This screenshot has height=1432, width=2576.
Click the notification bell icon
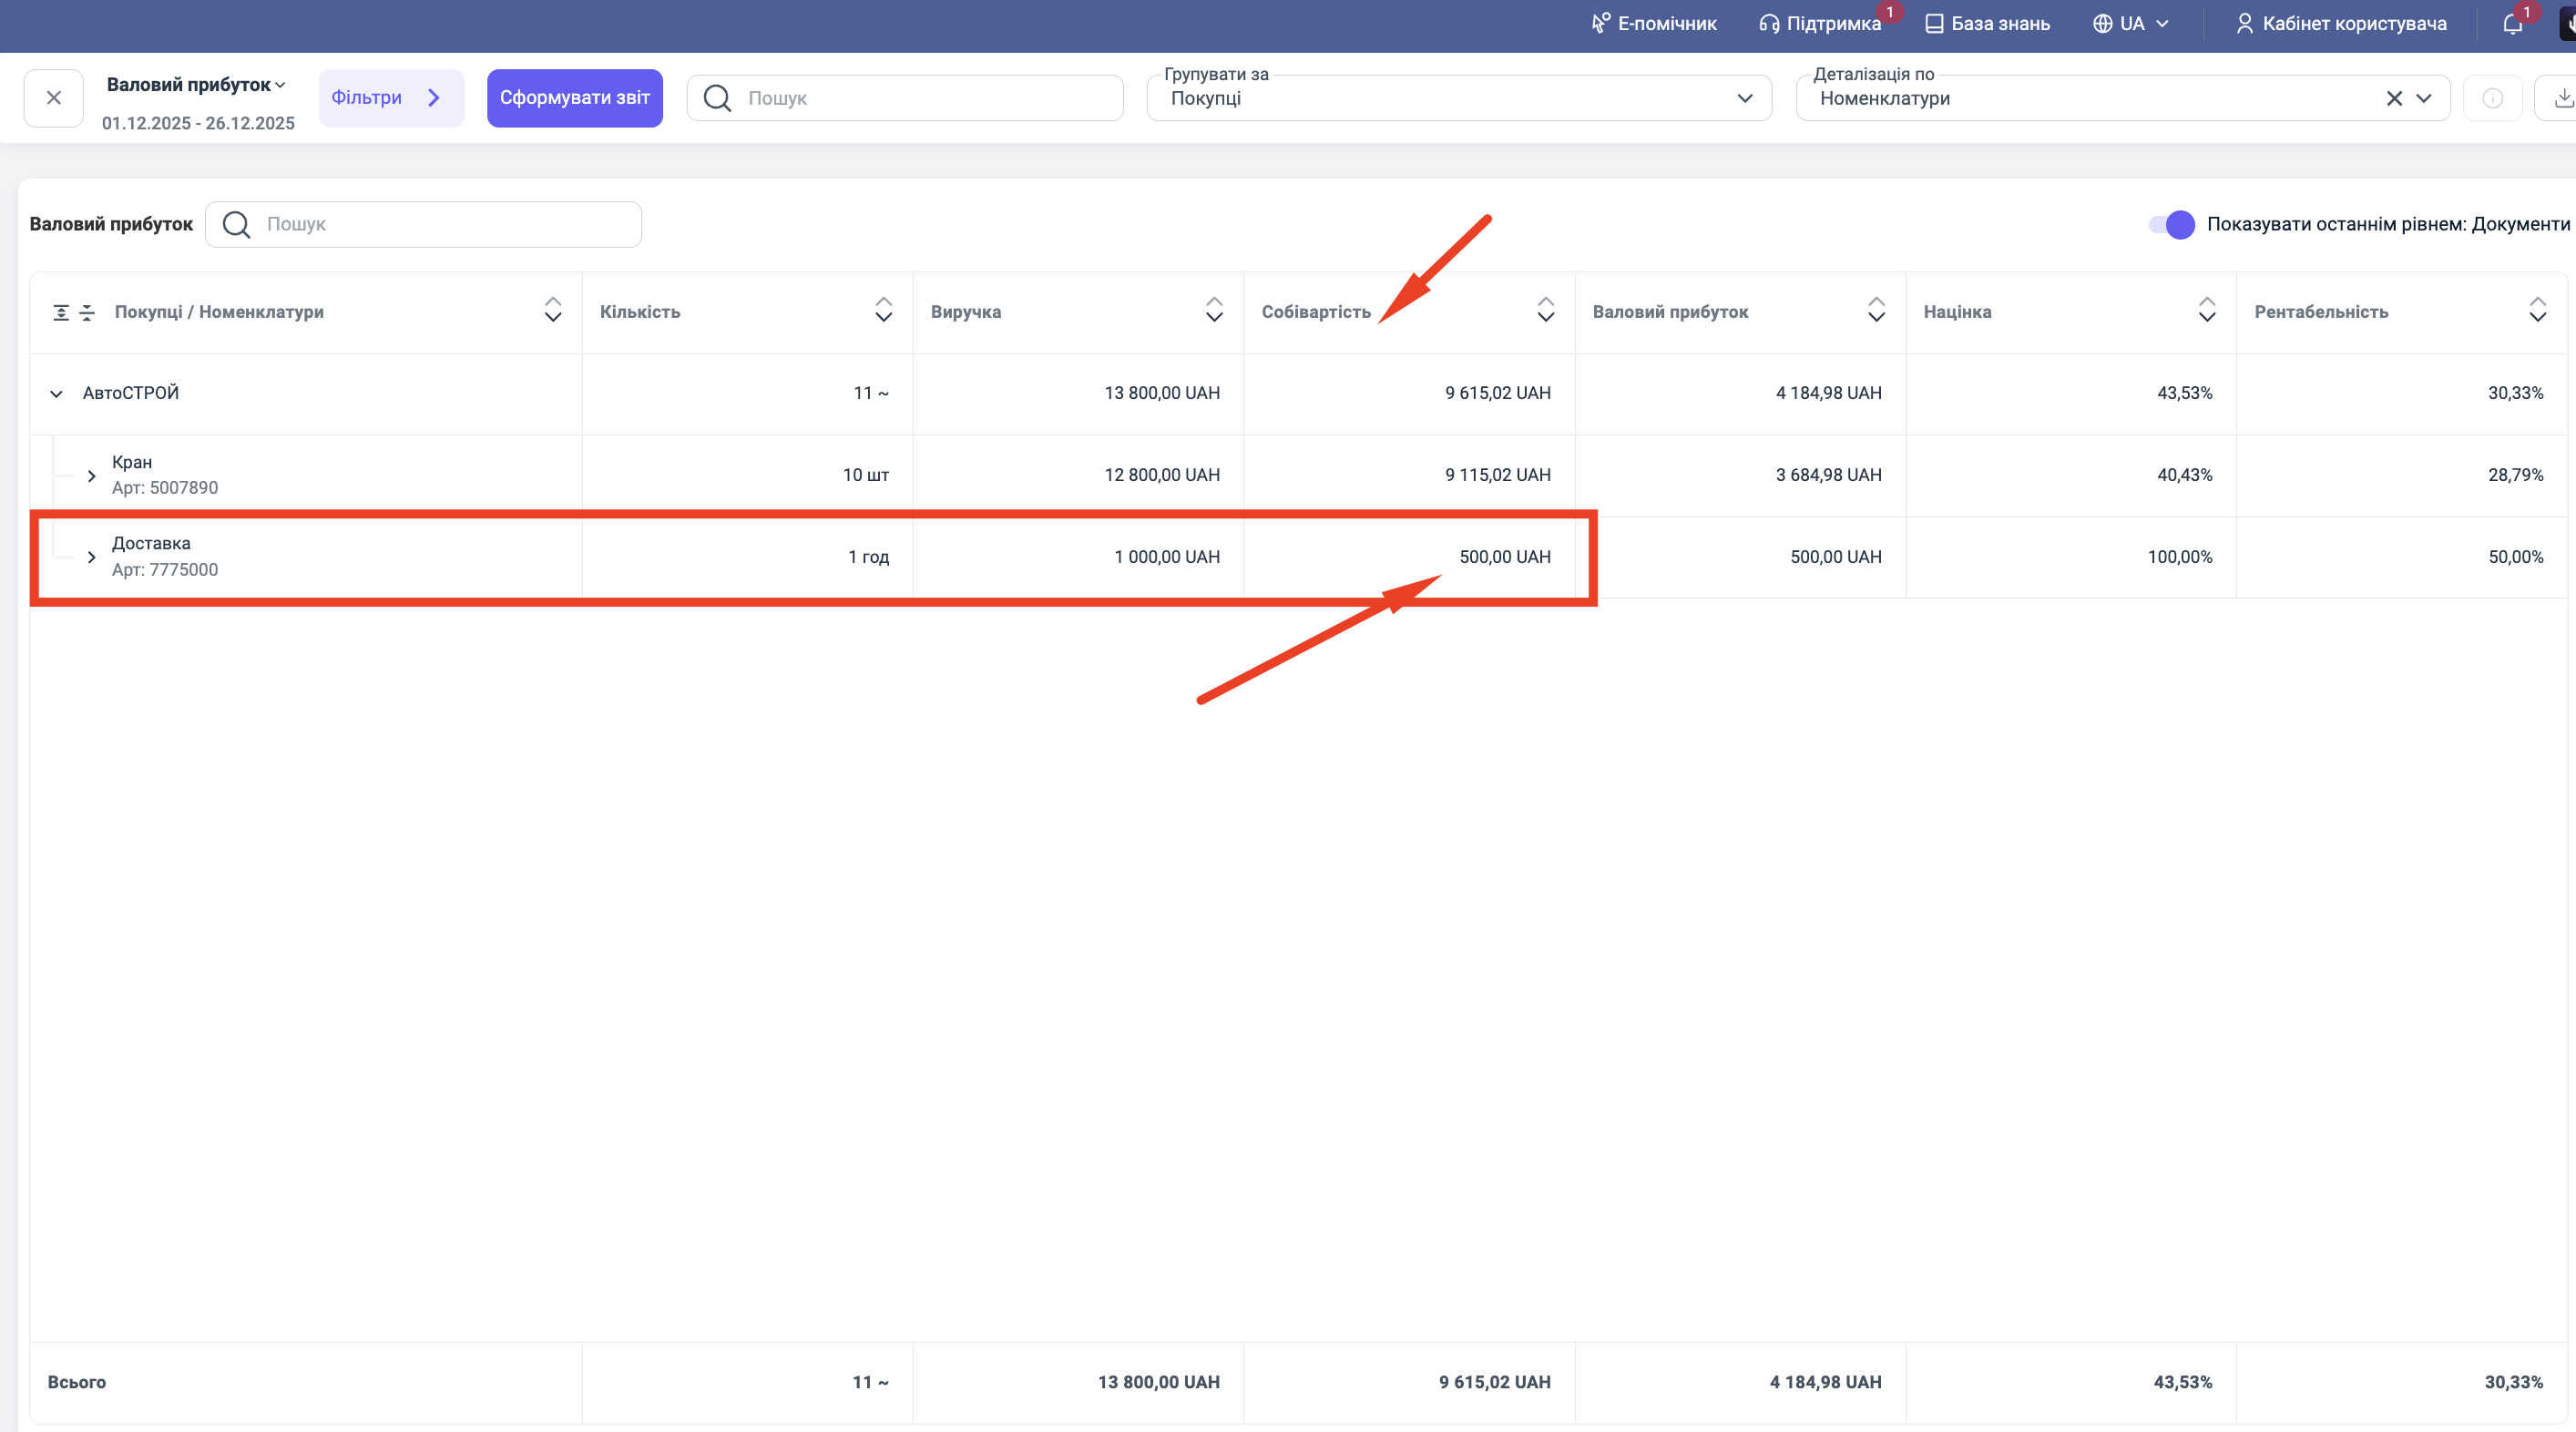click(x=2511, y=24)
